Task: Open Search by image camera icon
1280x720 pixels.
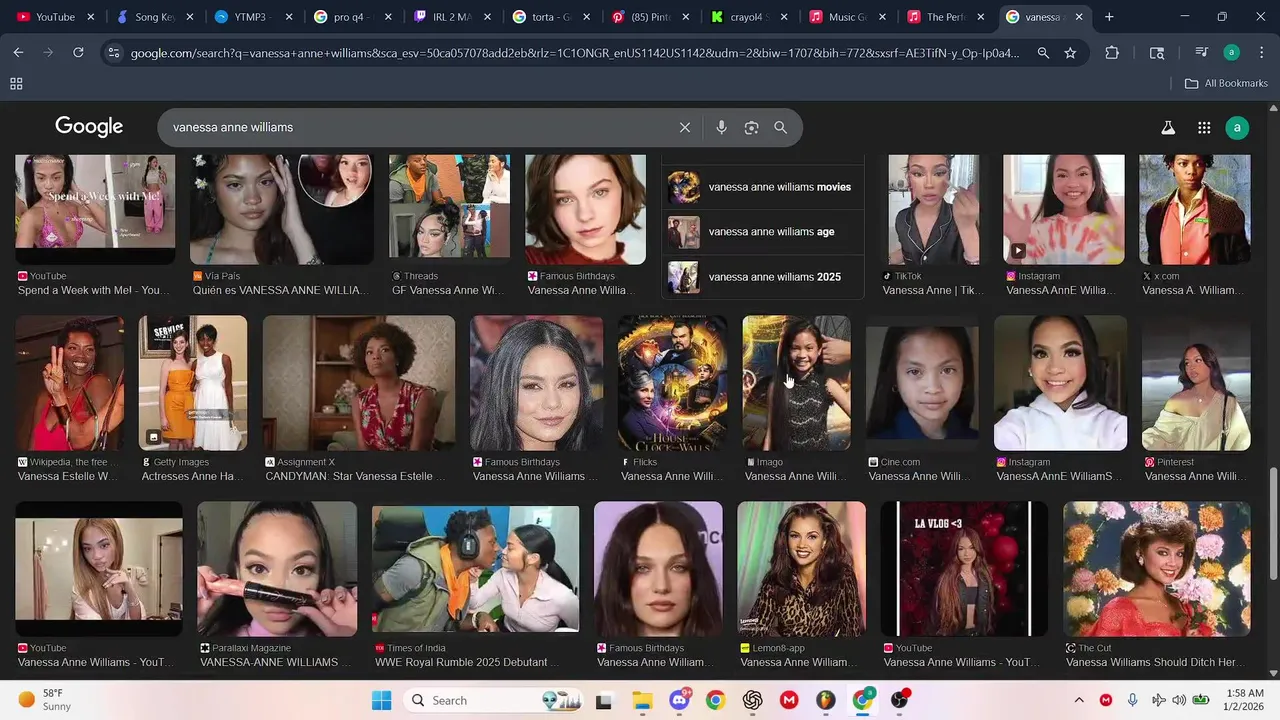Action: tap(751, 128)
